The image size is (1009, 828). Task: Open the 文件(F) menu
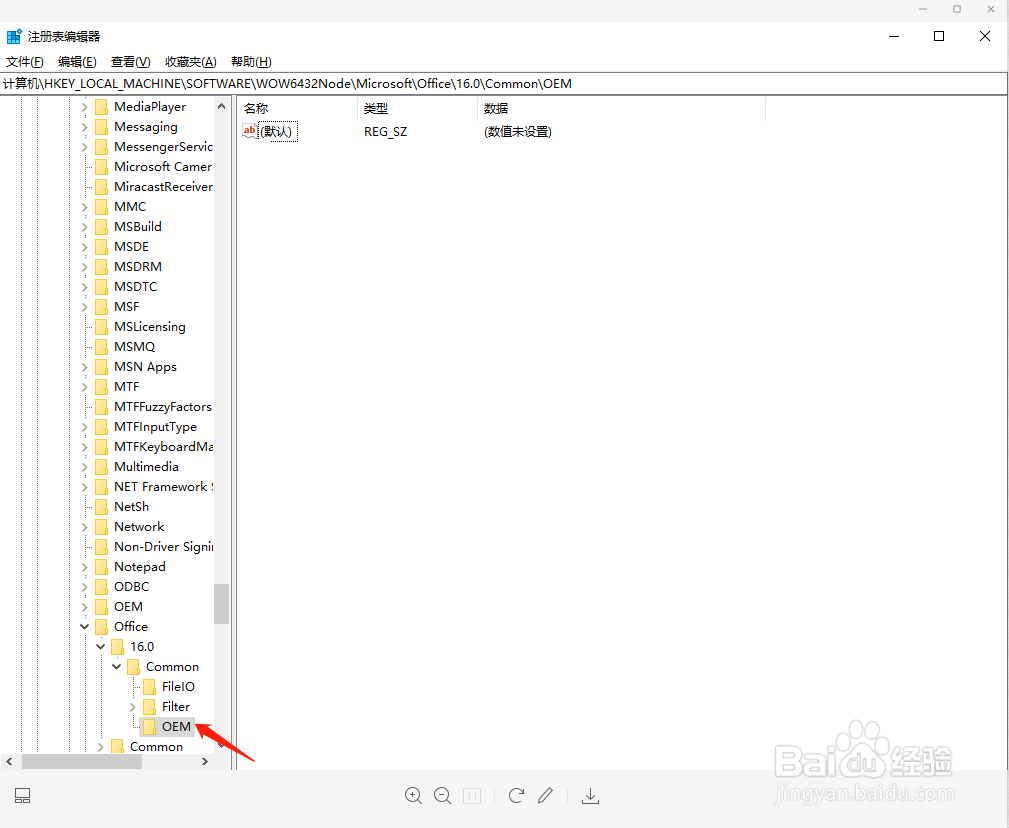click(x=24, y=61)
